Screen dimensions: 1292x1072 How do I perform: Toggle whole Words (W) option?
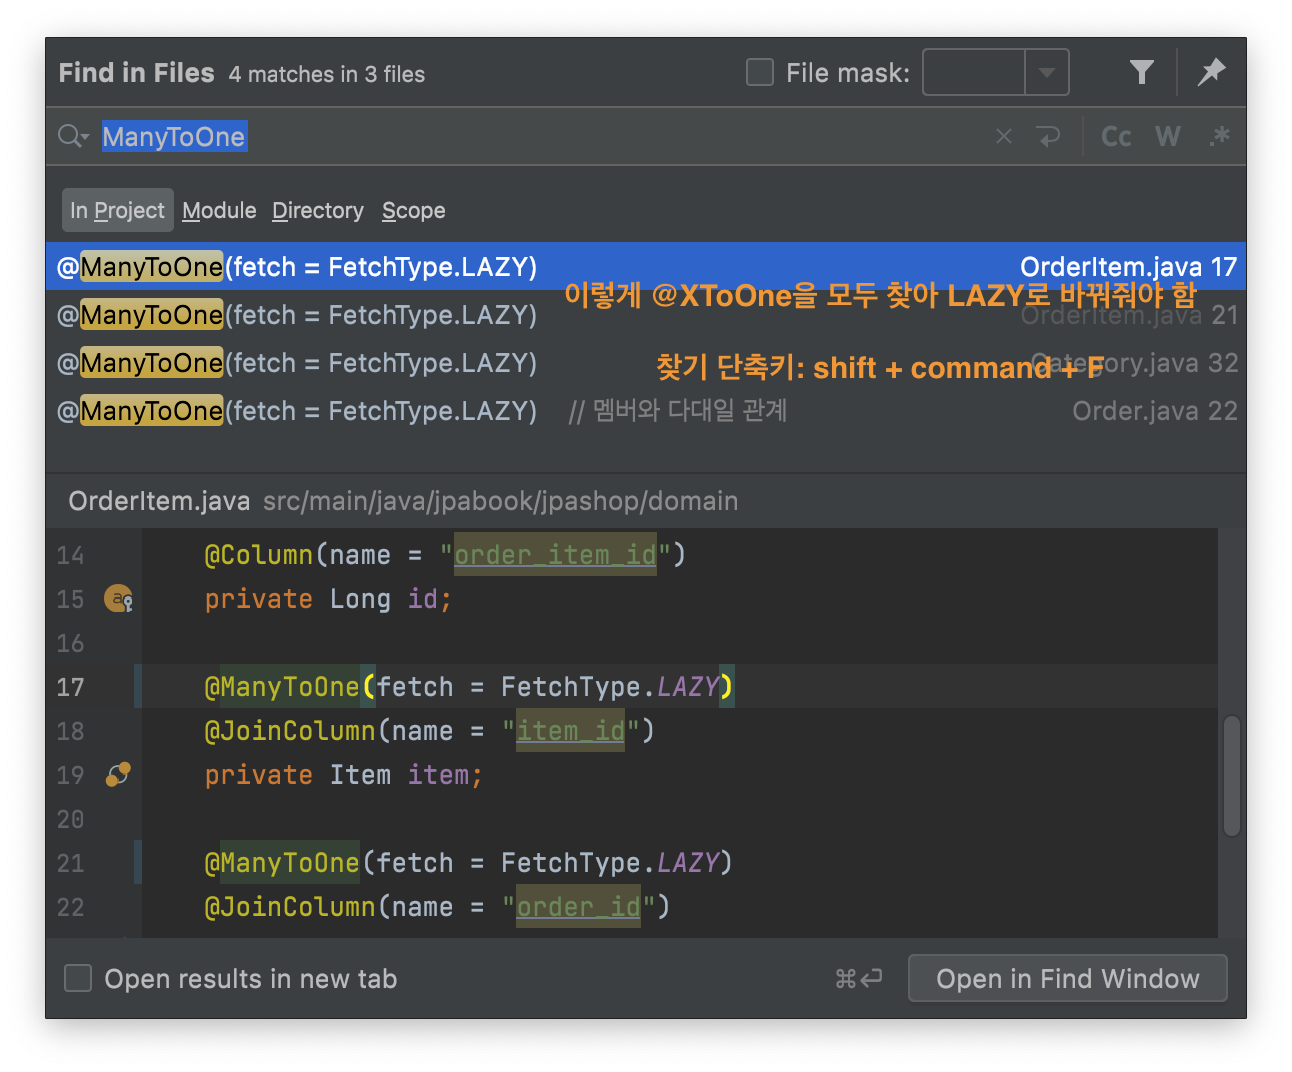pos(1168,137)
